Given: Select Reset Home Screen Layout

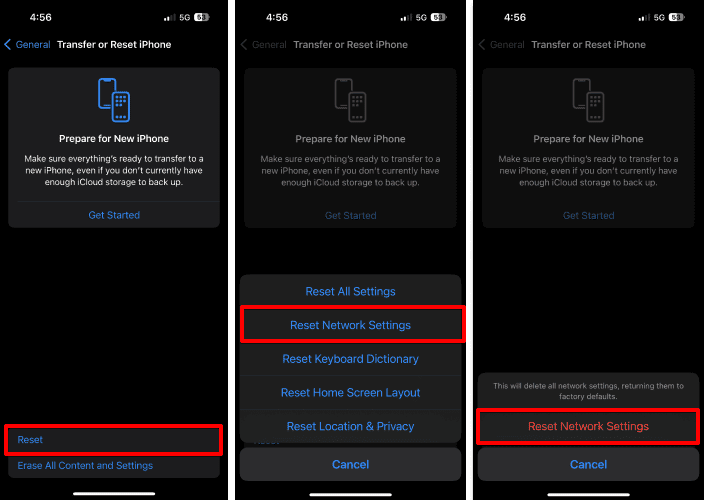Looking at the screenshot, I should (350, 393).
